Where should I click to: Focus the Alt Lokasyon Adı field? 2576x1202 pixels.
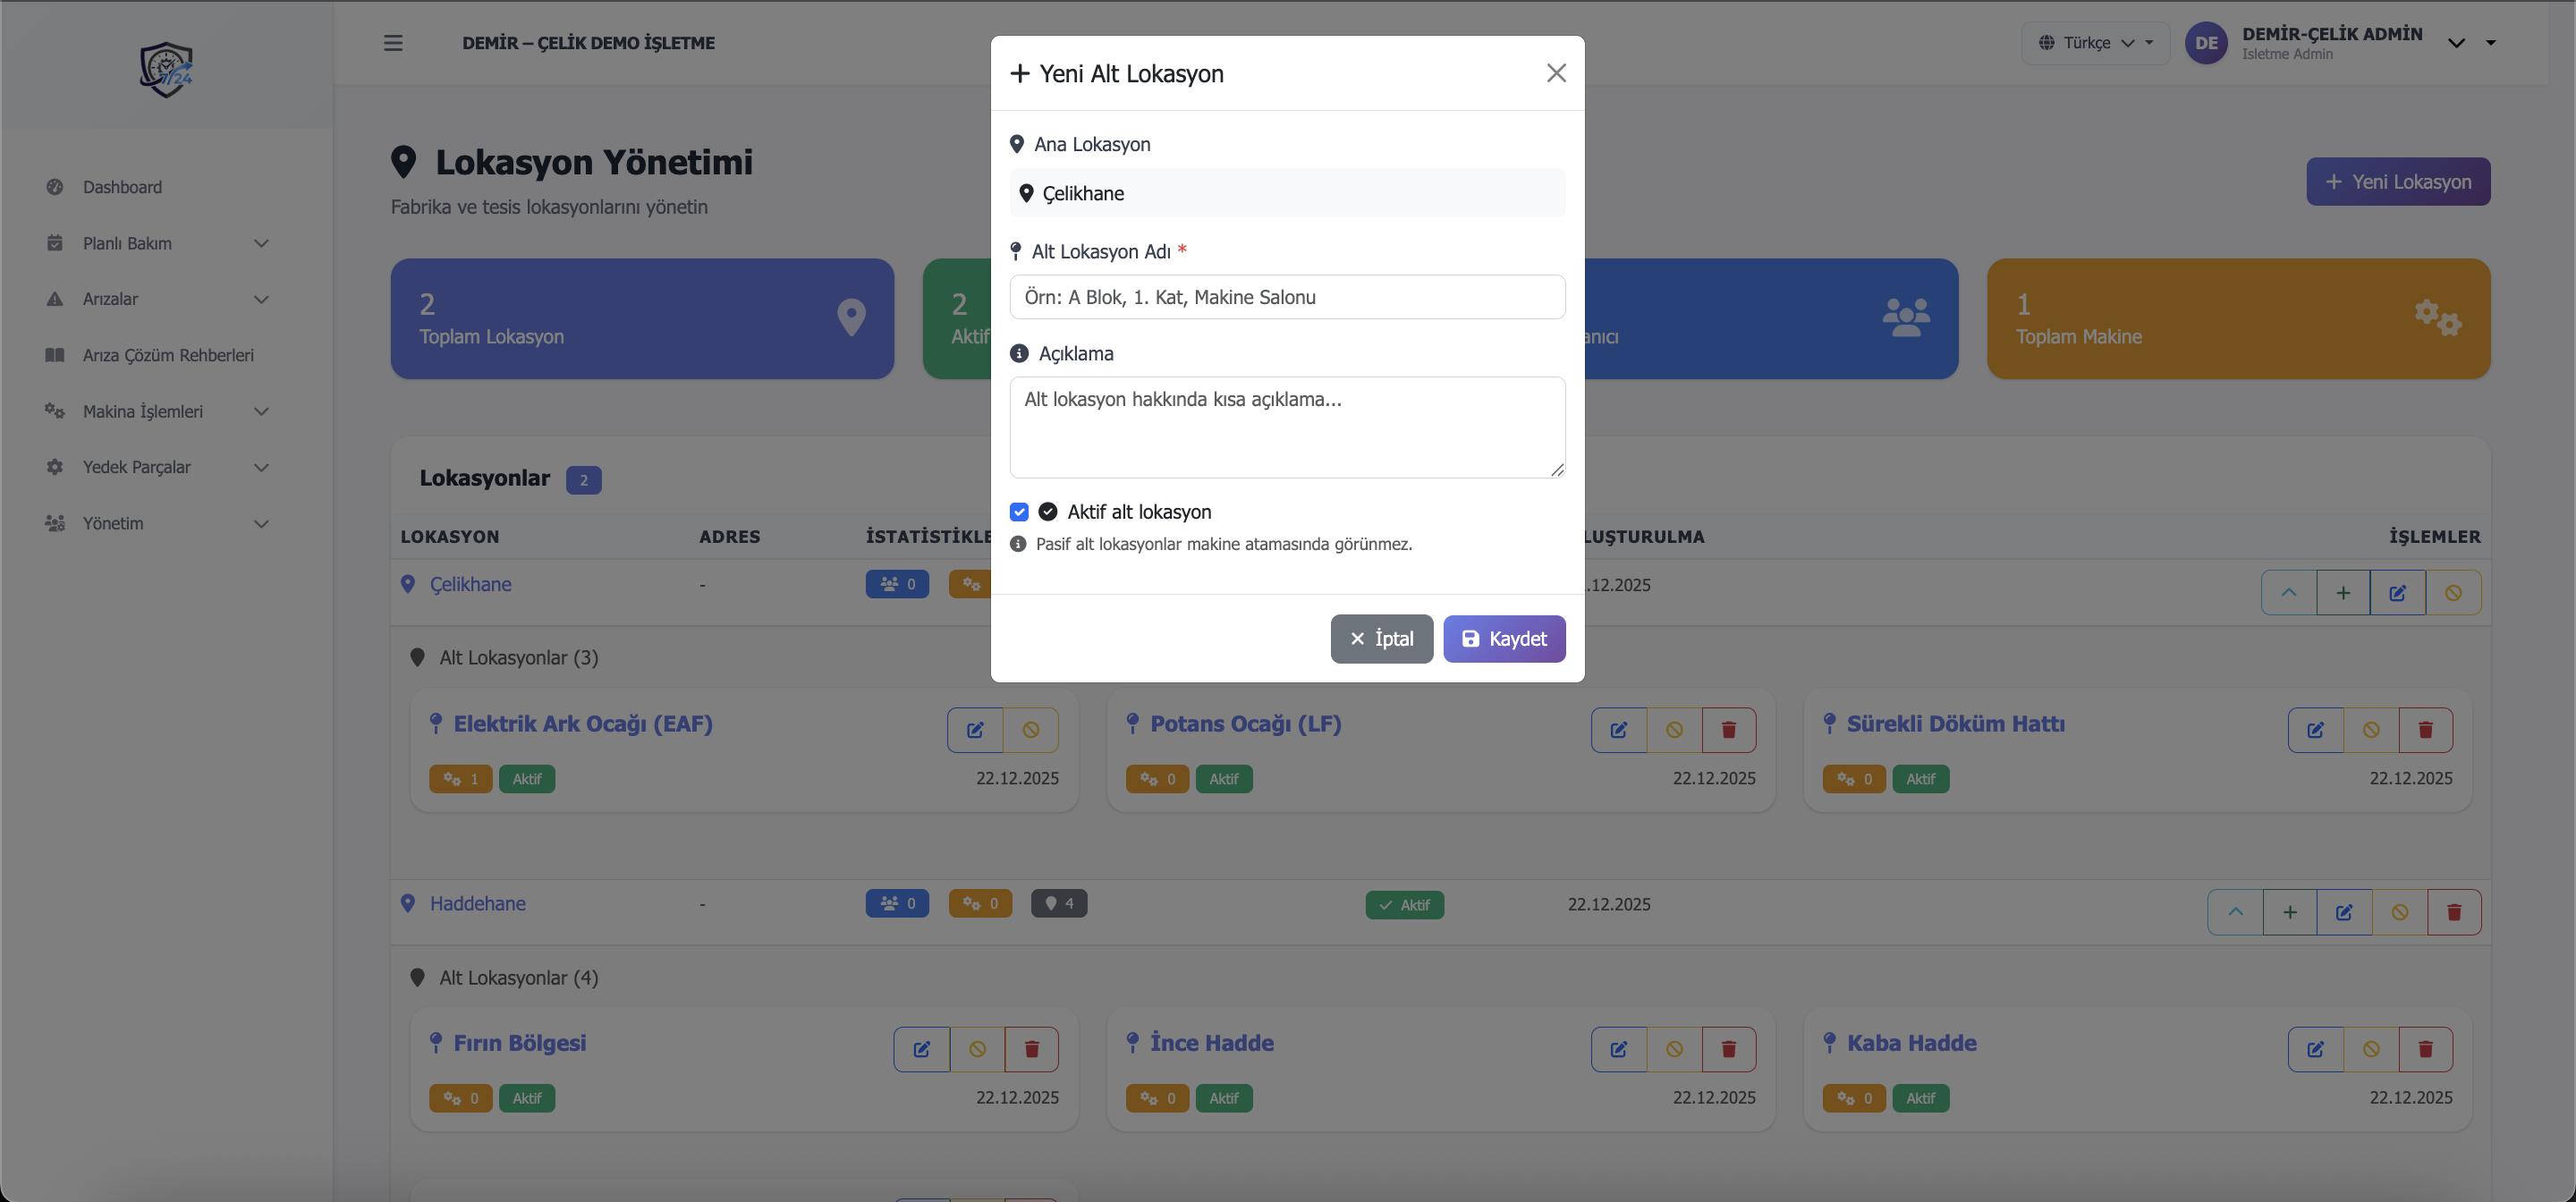pyautogui.click(x=1287, y=297)
